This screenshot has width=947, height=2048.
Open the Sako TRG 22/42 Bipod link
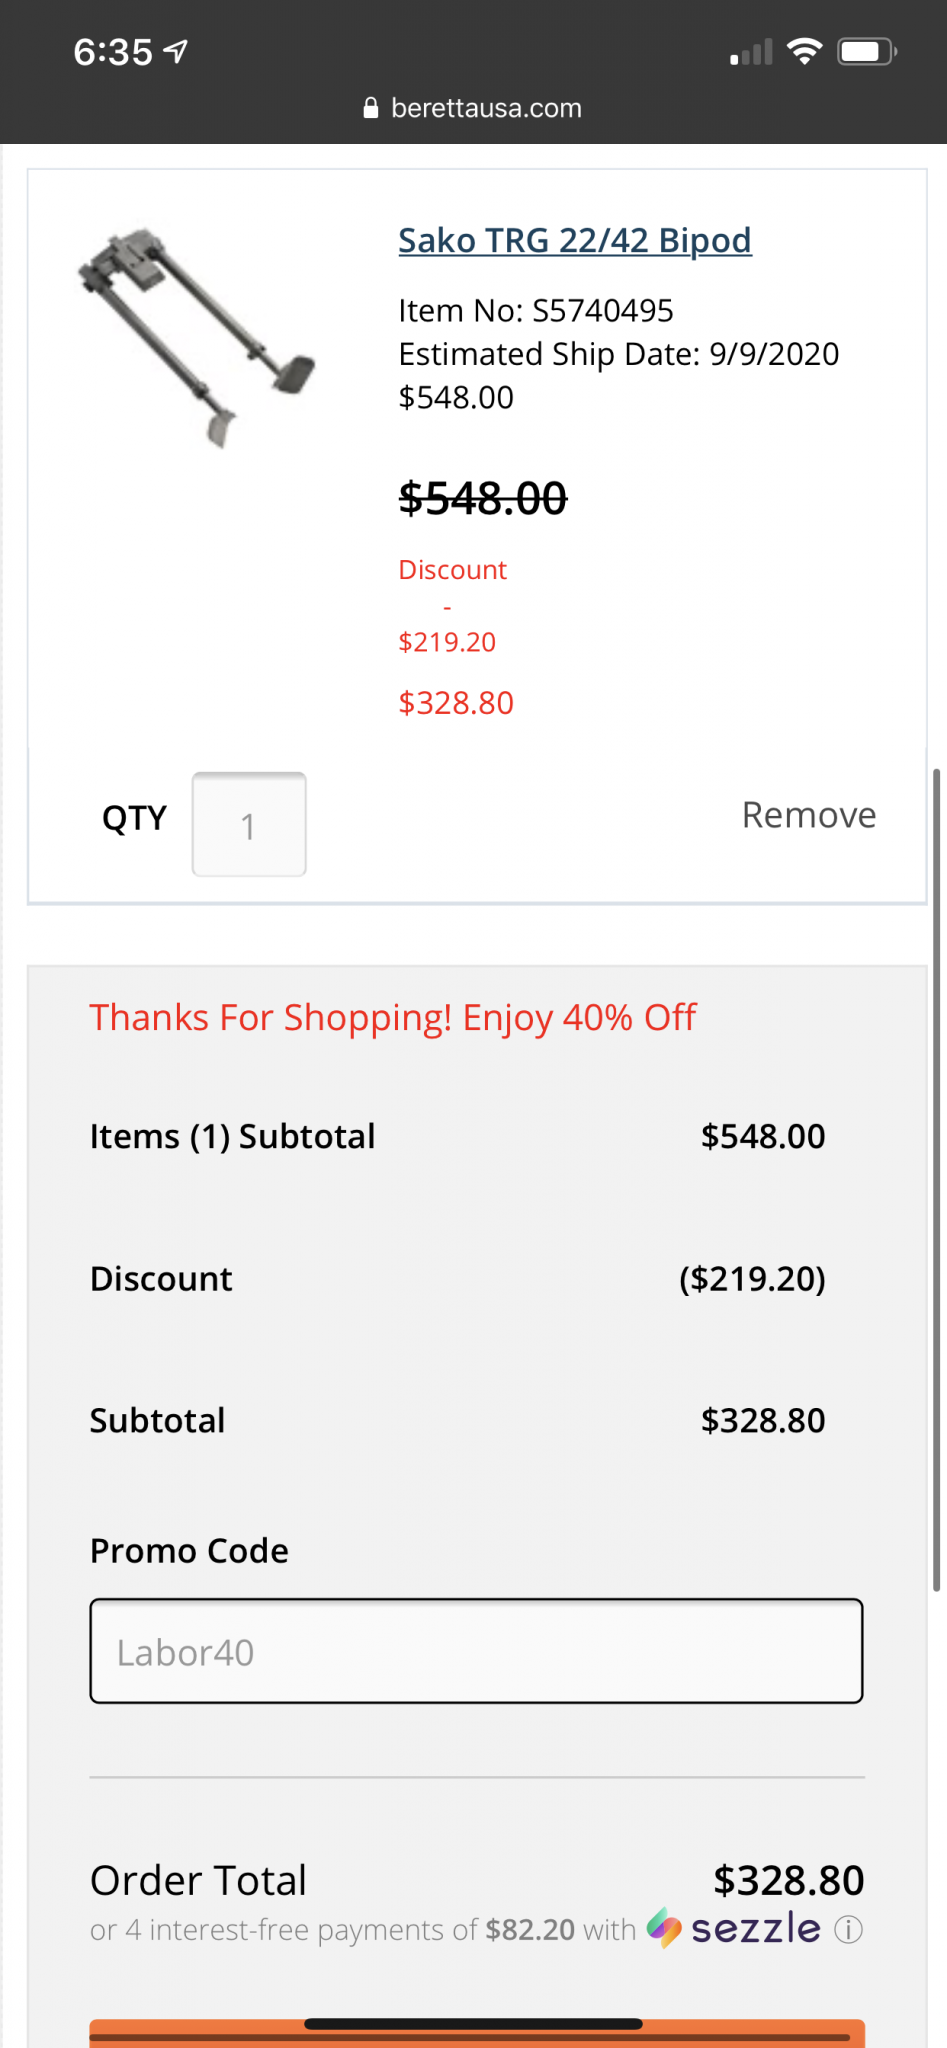tap(575, 241)
